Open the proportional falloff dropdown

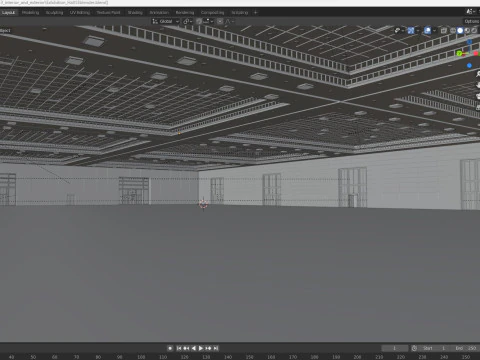coord(230,21)
